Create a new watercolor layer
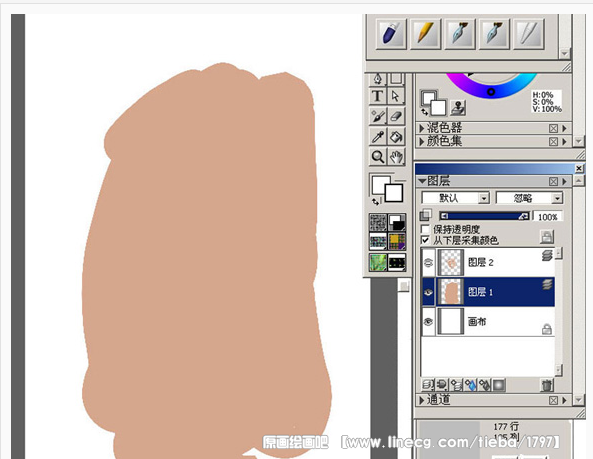 470,385
